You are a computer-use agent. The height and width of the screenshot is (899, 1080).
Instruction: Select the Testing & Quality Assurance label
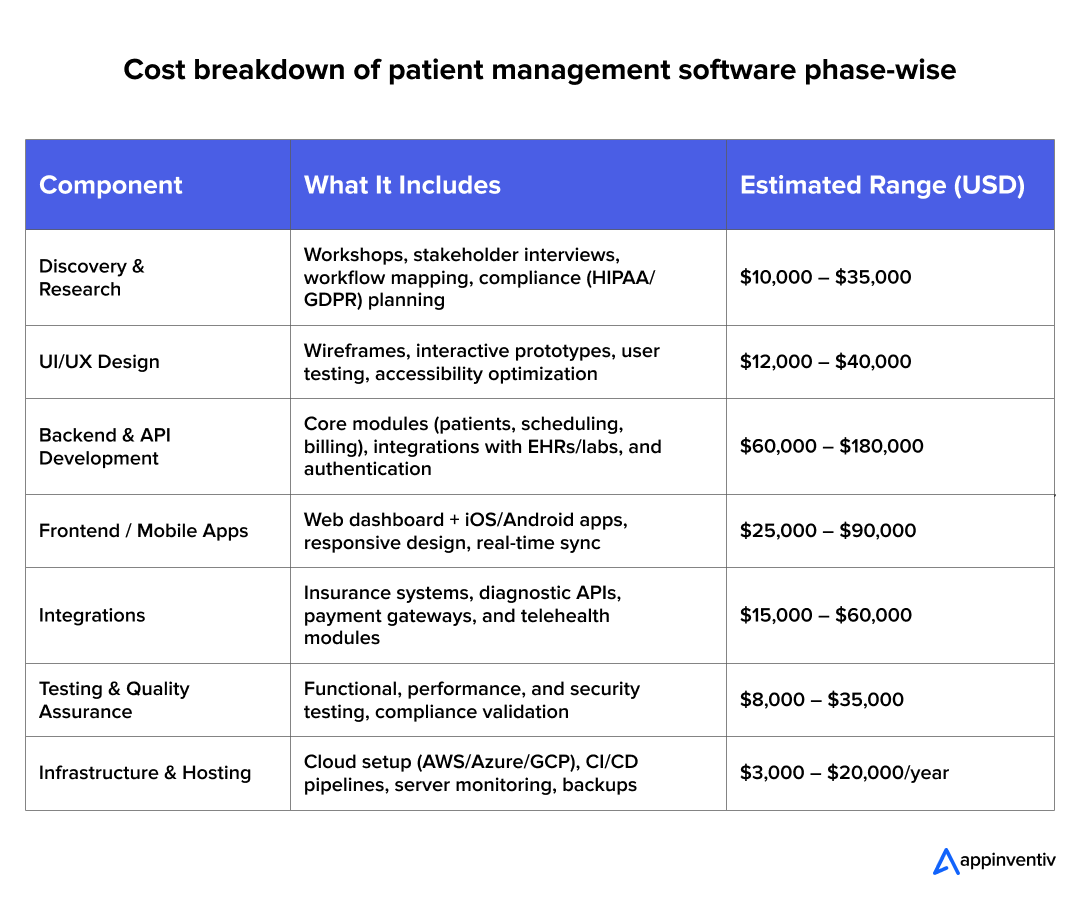click(114, 700)
